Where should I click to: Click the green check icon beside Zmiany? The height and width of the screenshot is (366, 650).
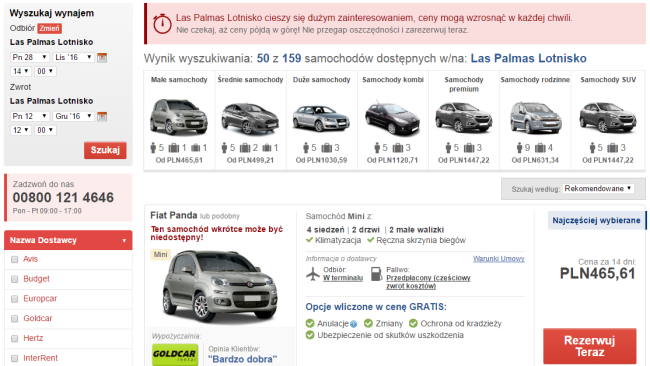[368, 323]
